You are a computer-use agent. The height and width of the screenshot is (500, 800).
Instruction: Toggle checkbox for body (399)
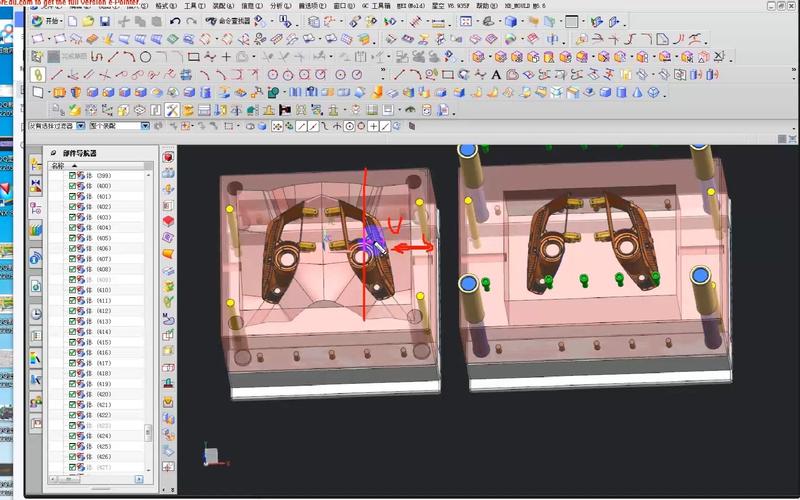click(x=72, y=176)
